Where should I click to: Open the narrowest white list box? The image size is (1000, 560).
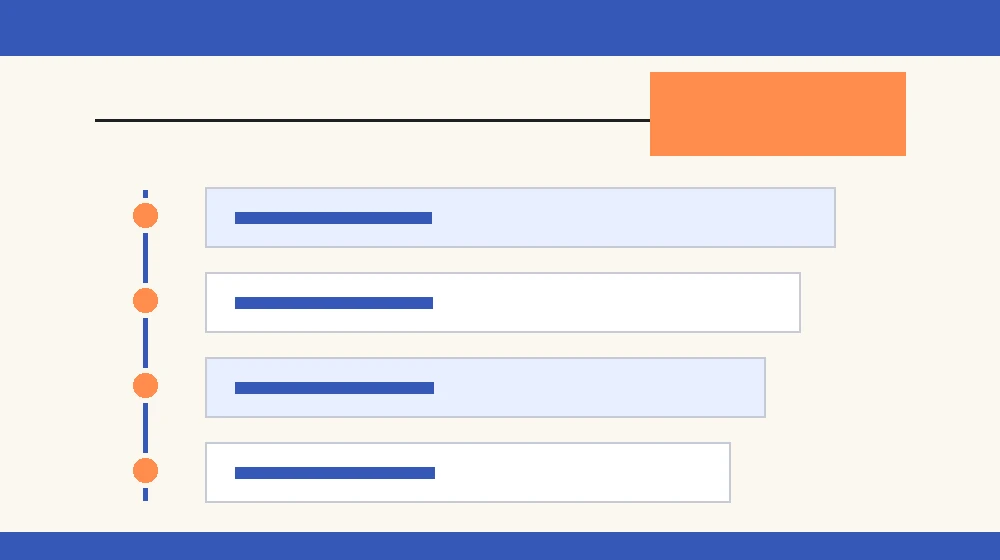[x=467, y=473]
